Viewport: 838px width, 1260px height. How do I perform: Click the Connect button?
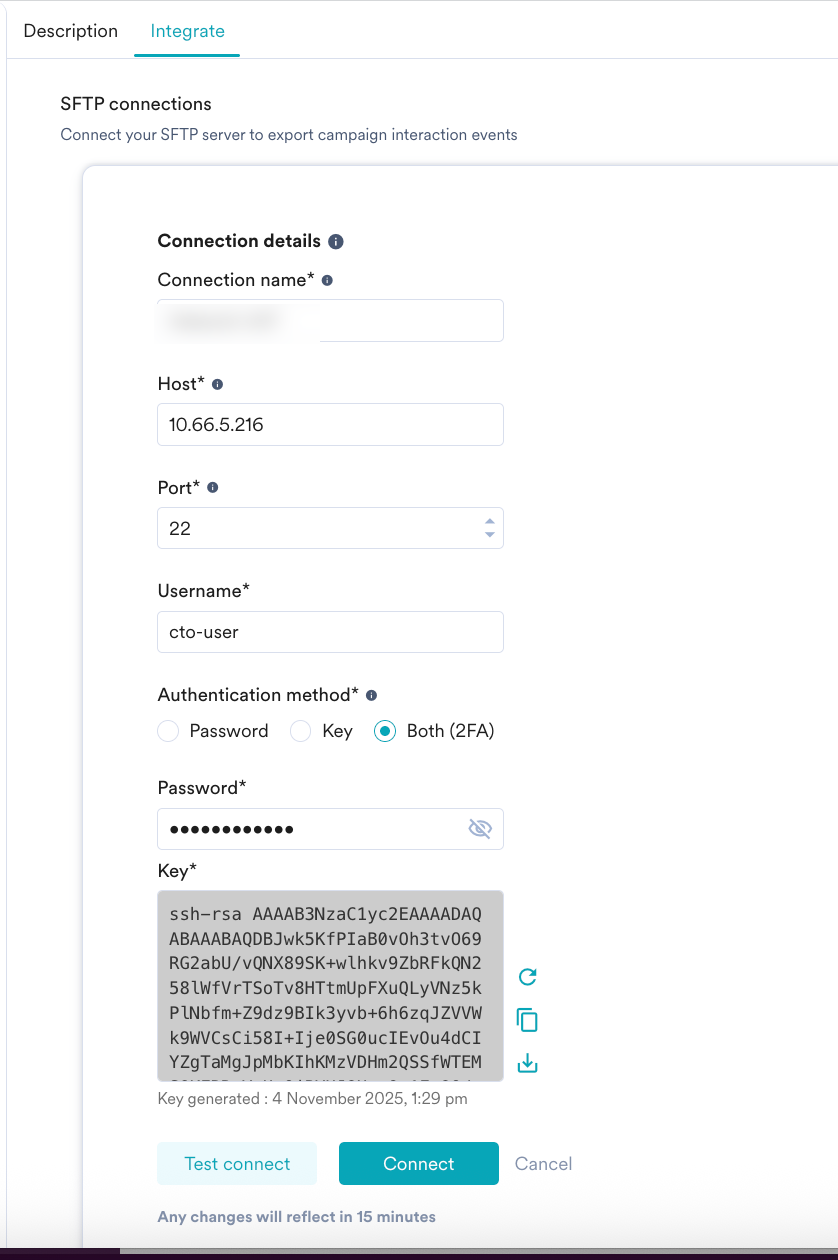(x=419, y=1164)
